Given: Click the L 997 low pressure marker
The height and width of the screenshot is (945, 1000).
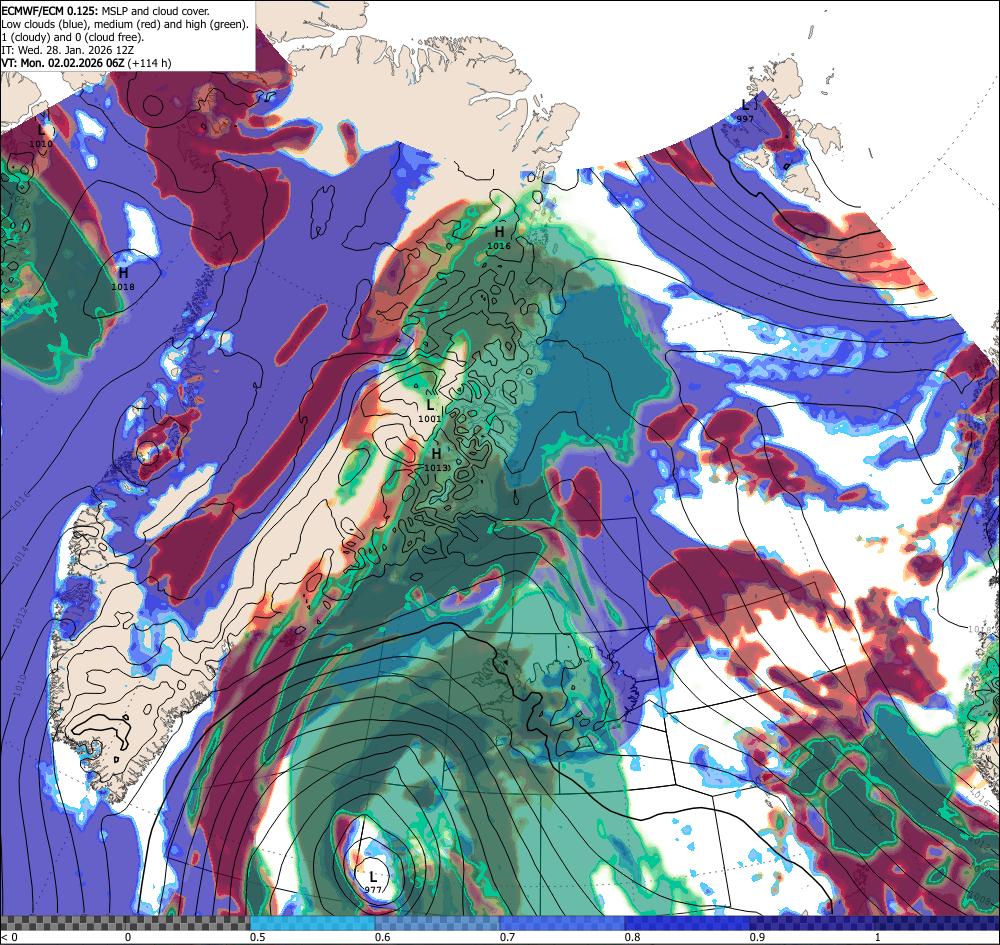Looking at the screenshot, I should (x=745, y=110).
